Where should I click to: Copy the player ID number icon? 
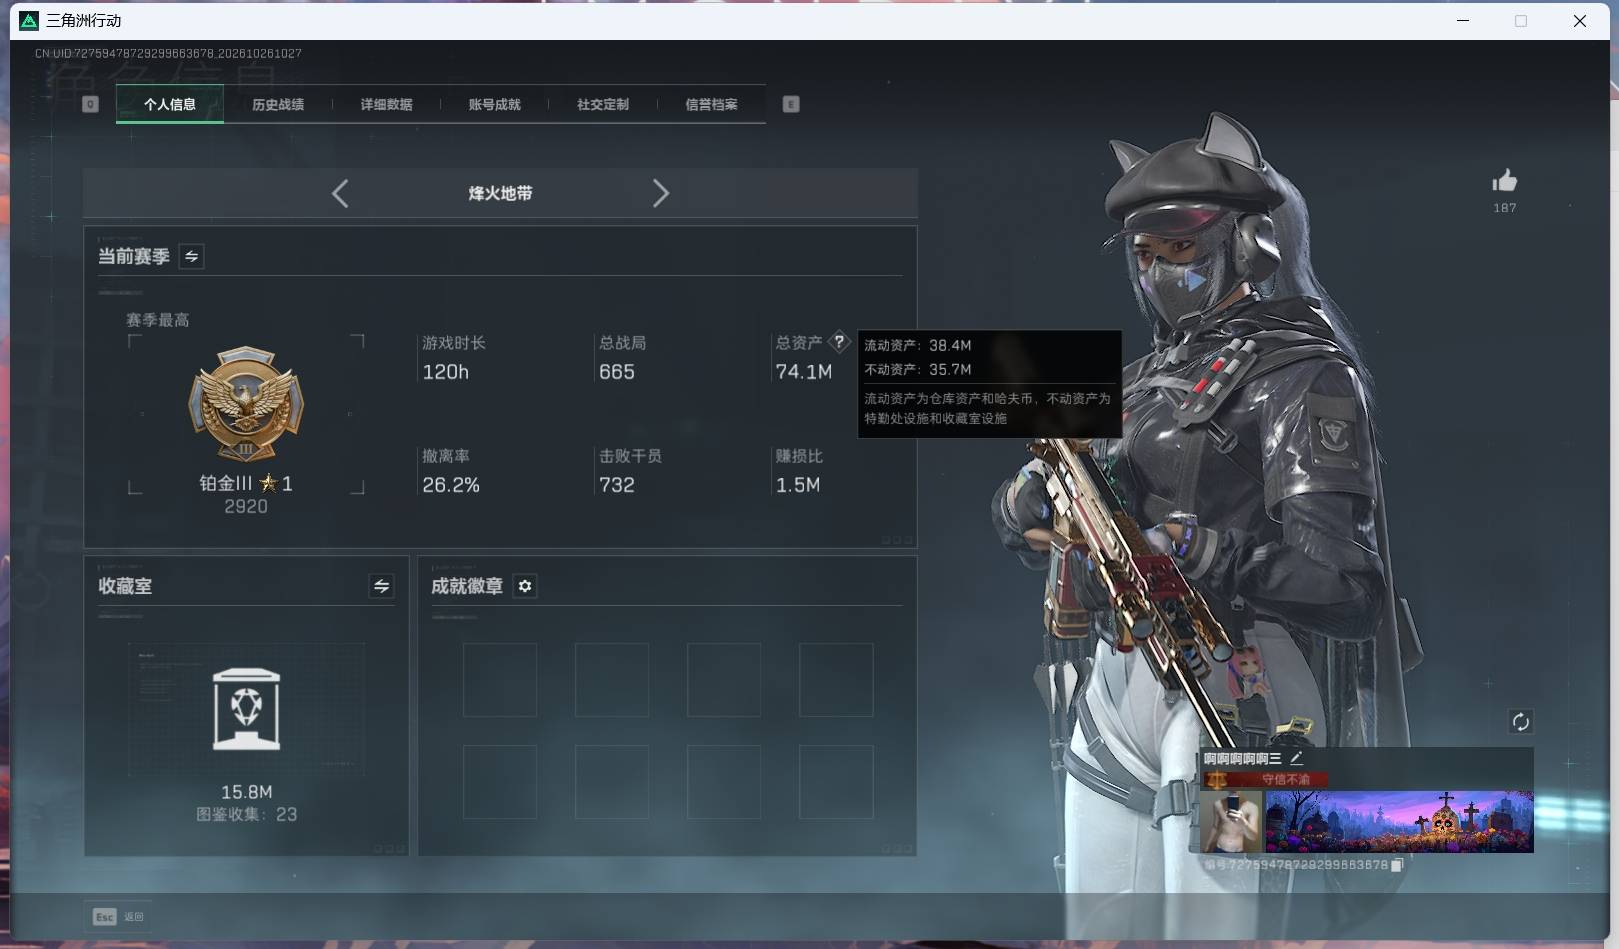1397,865
